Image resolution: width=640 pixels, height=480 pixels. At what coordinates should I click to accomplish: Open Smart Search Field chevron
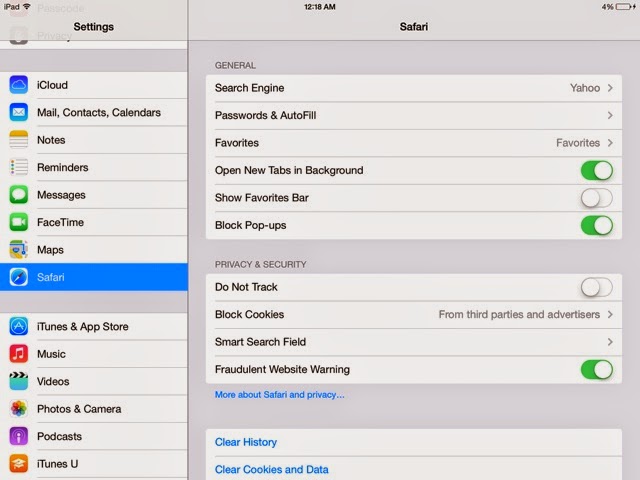[610, 342]
